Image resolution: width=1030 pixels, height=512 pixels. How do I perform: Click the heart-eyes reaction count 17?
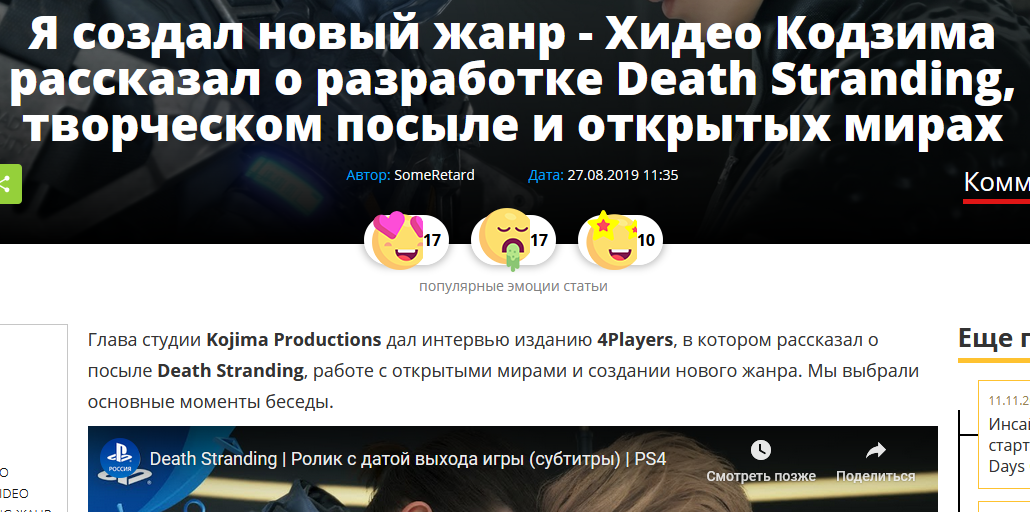pos(432,241)
